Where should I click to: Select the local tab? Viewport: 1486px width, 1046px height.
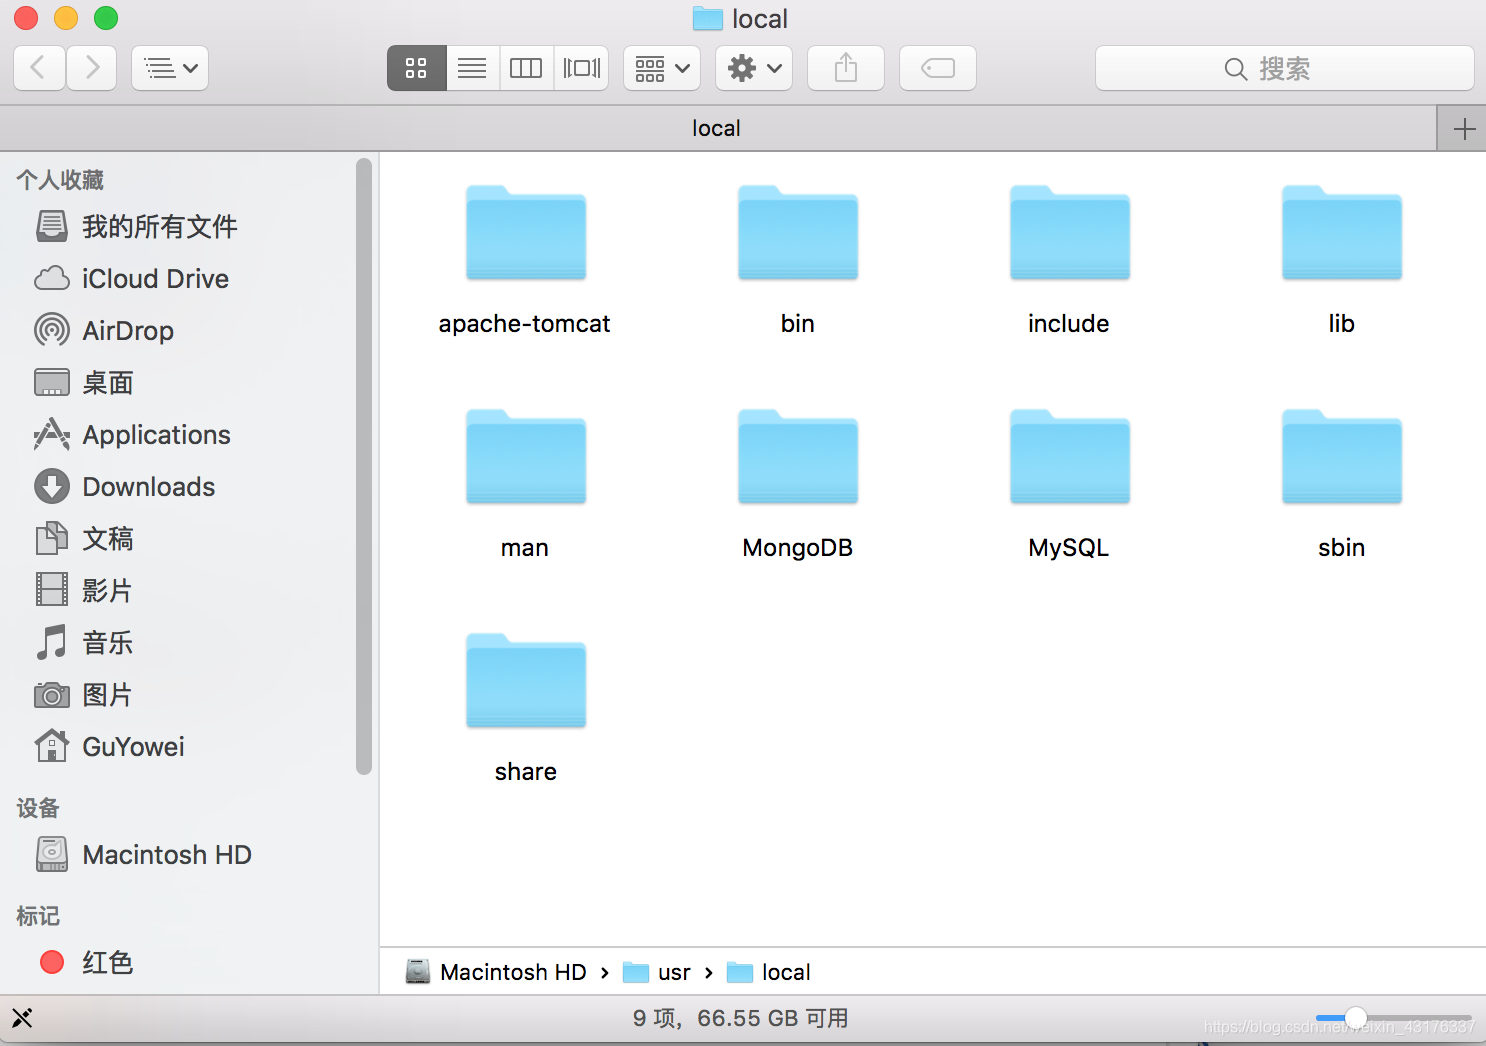[x=717, y=129]
